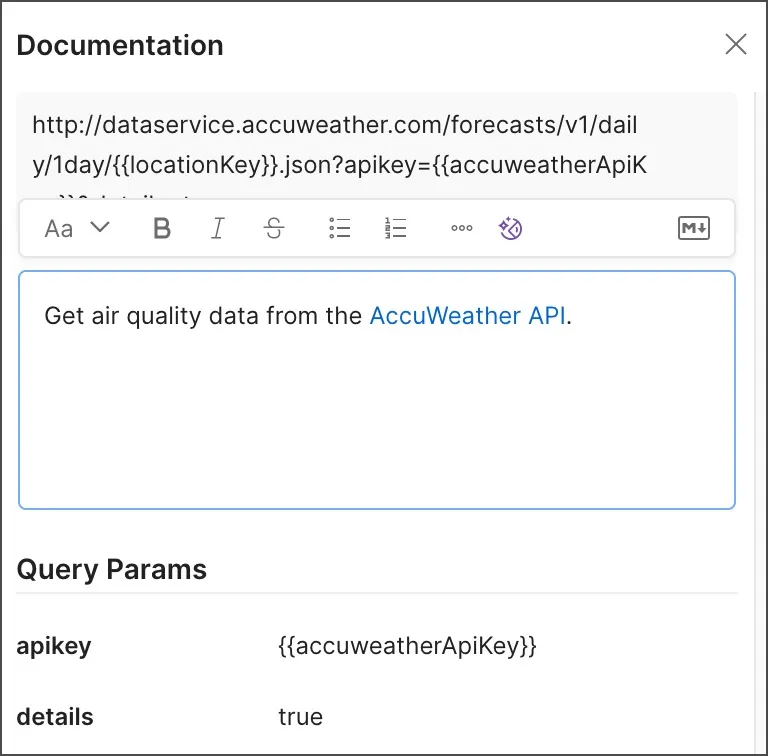Open the Aa text style dropdown
The width and height of the screenshot is (768, 756).
[77, 229]
